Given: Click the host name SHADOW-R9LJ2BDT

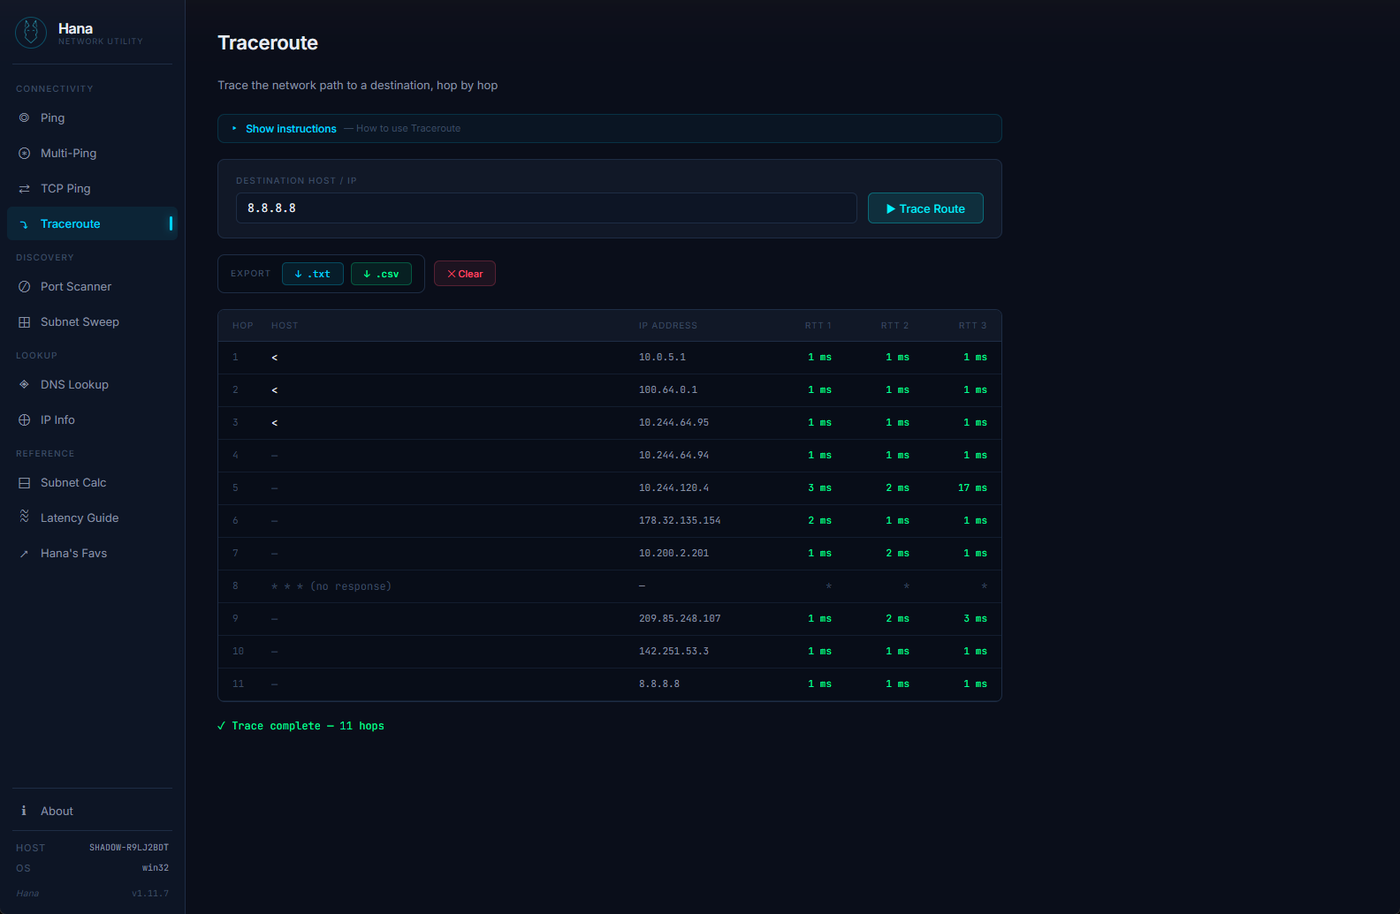Looking at the screenshot, I should 129,848.
